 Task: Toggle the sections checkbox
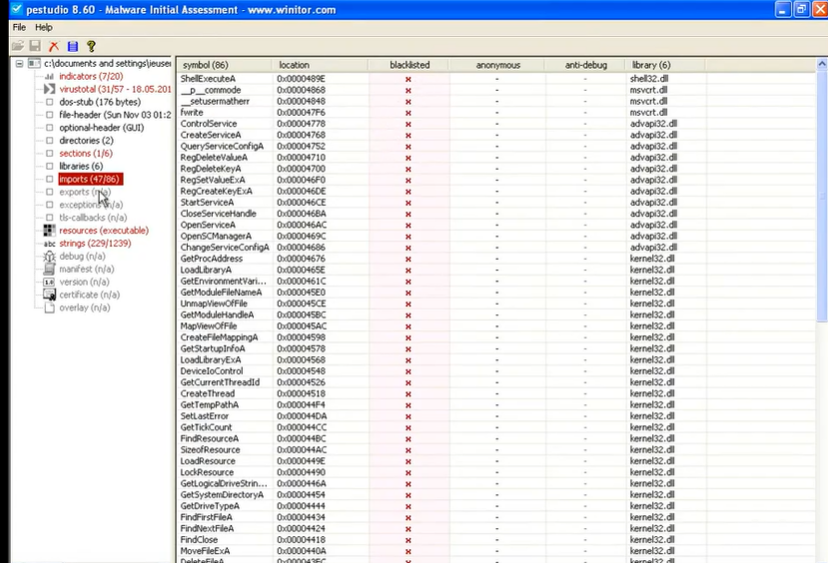coord(49,153)
